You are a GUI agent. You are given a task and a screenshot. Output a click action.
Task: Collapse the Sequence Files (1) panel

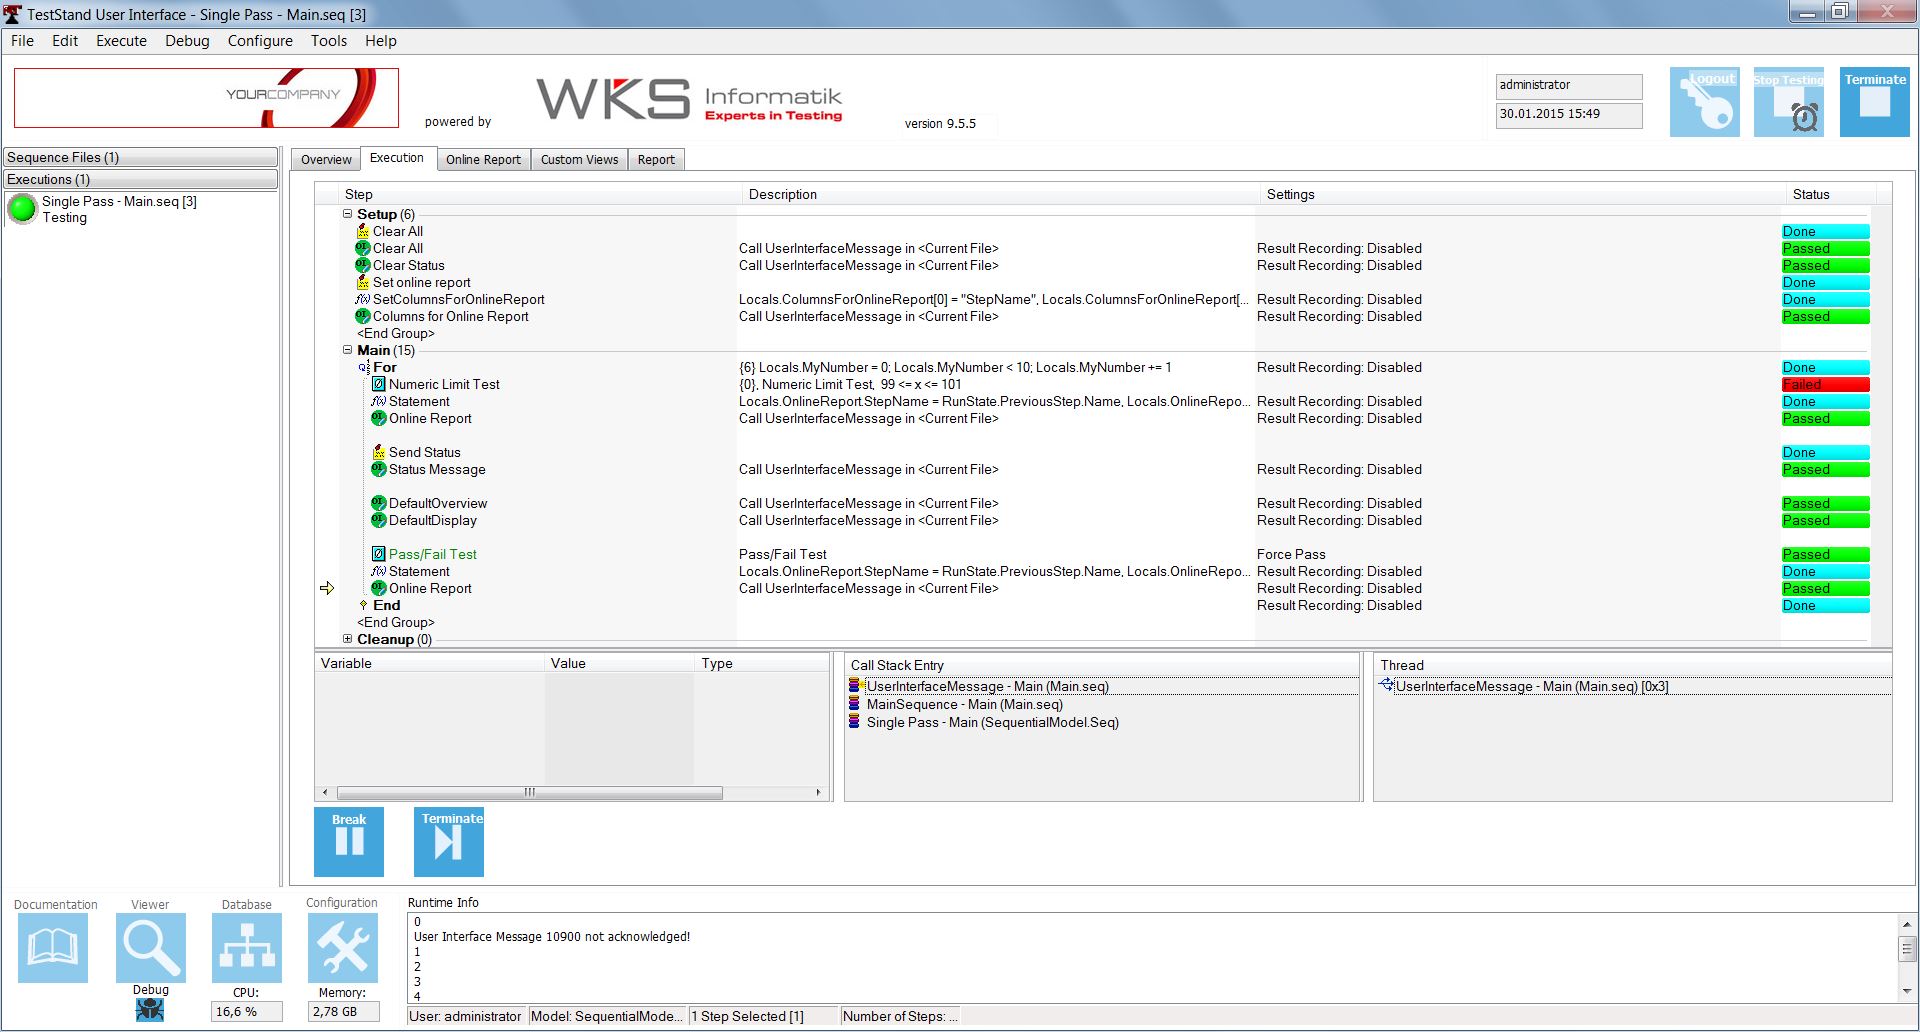[x=141, y=157]
